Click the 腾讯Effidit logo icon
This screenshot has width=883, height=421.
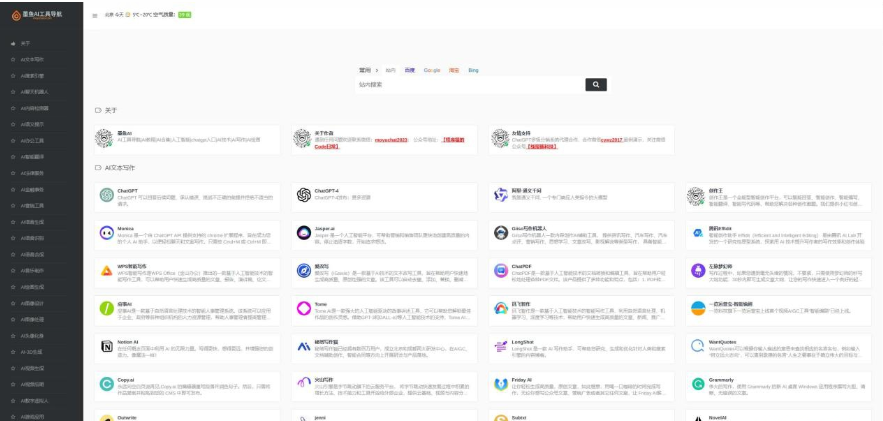[698, 232]
